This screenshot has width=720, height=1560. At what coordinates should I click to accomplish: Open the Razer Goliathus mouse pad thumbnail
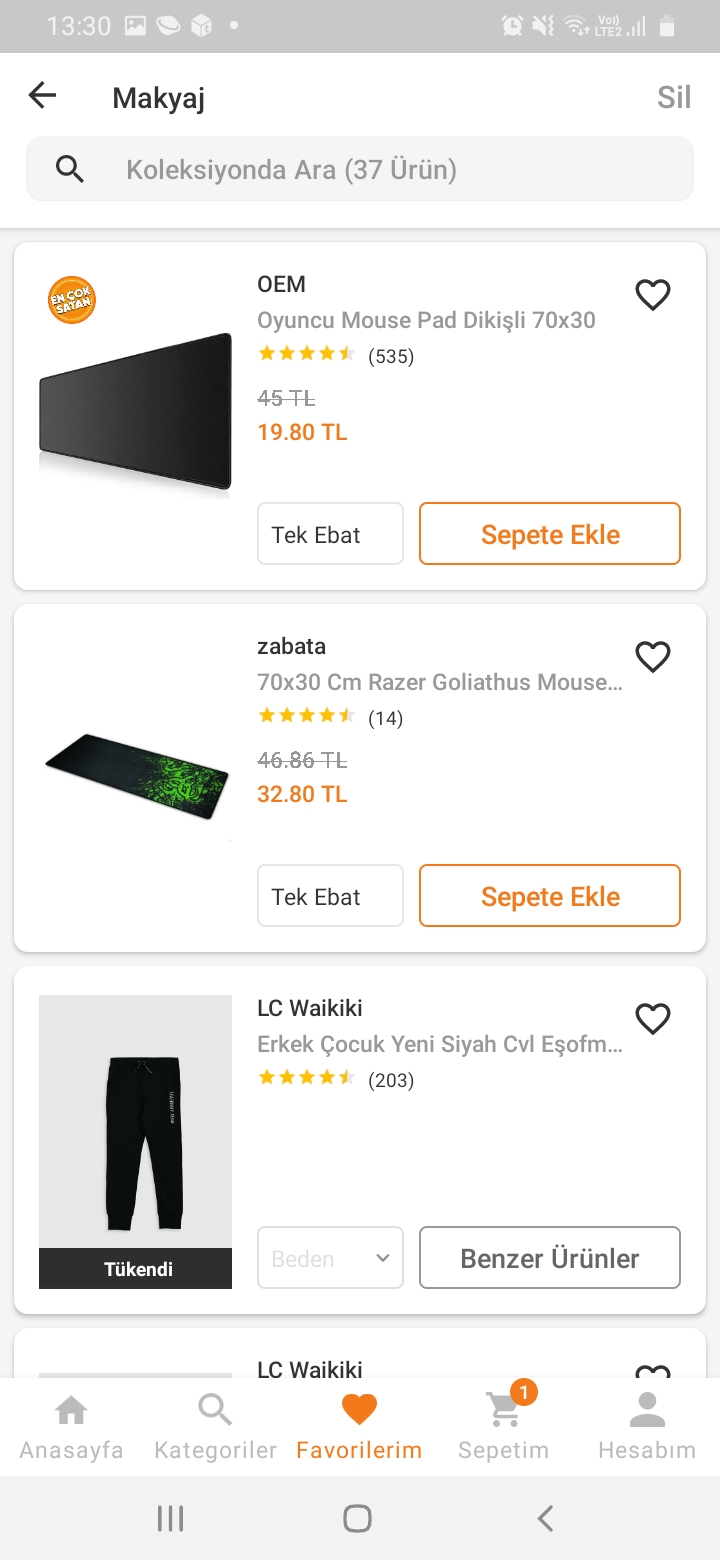pos(136,777)
